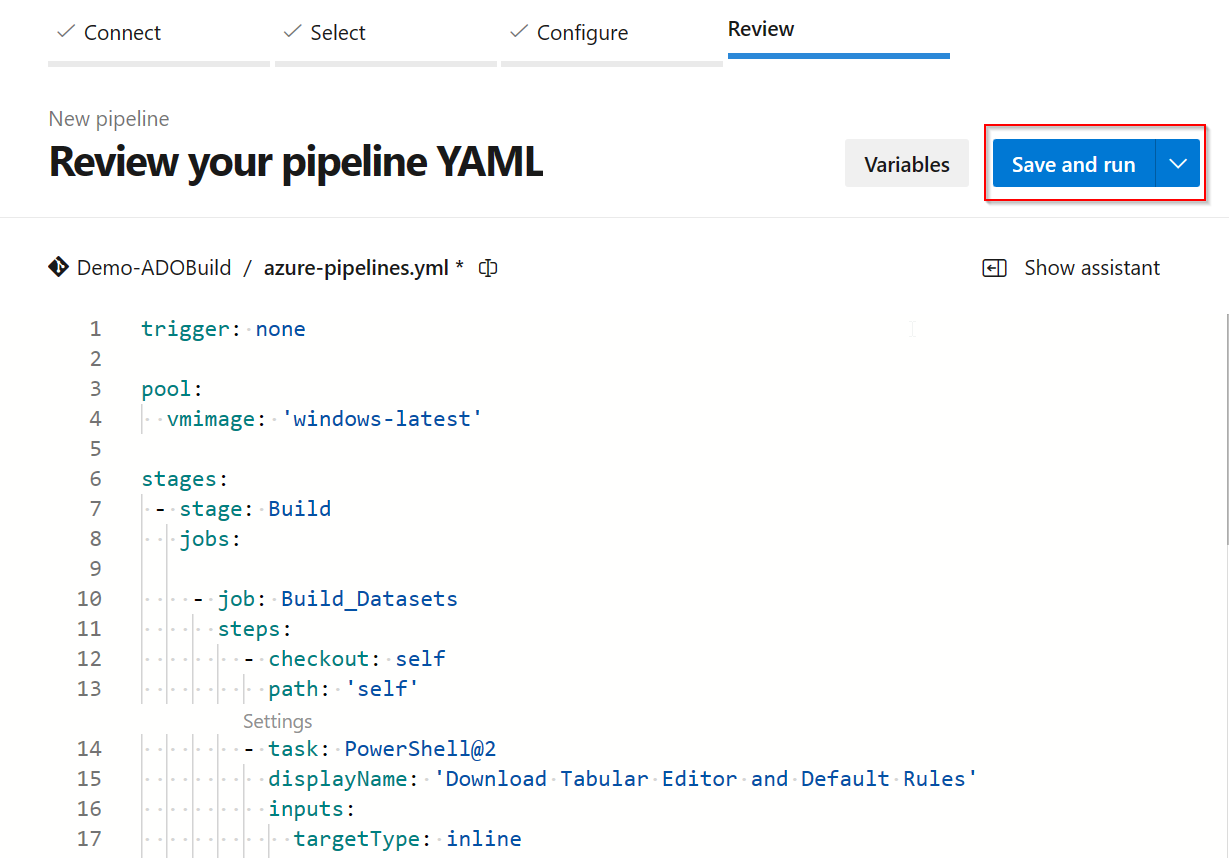Open the Variables panel

pos(906,163)
